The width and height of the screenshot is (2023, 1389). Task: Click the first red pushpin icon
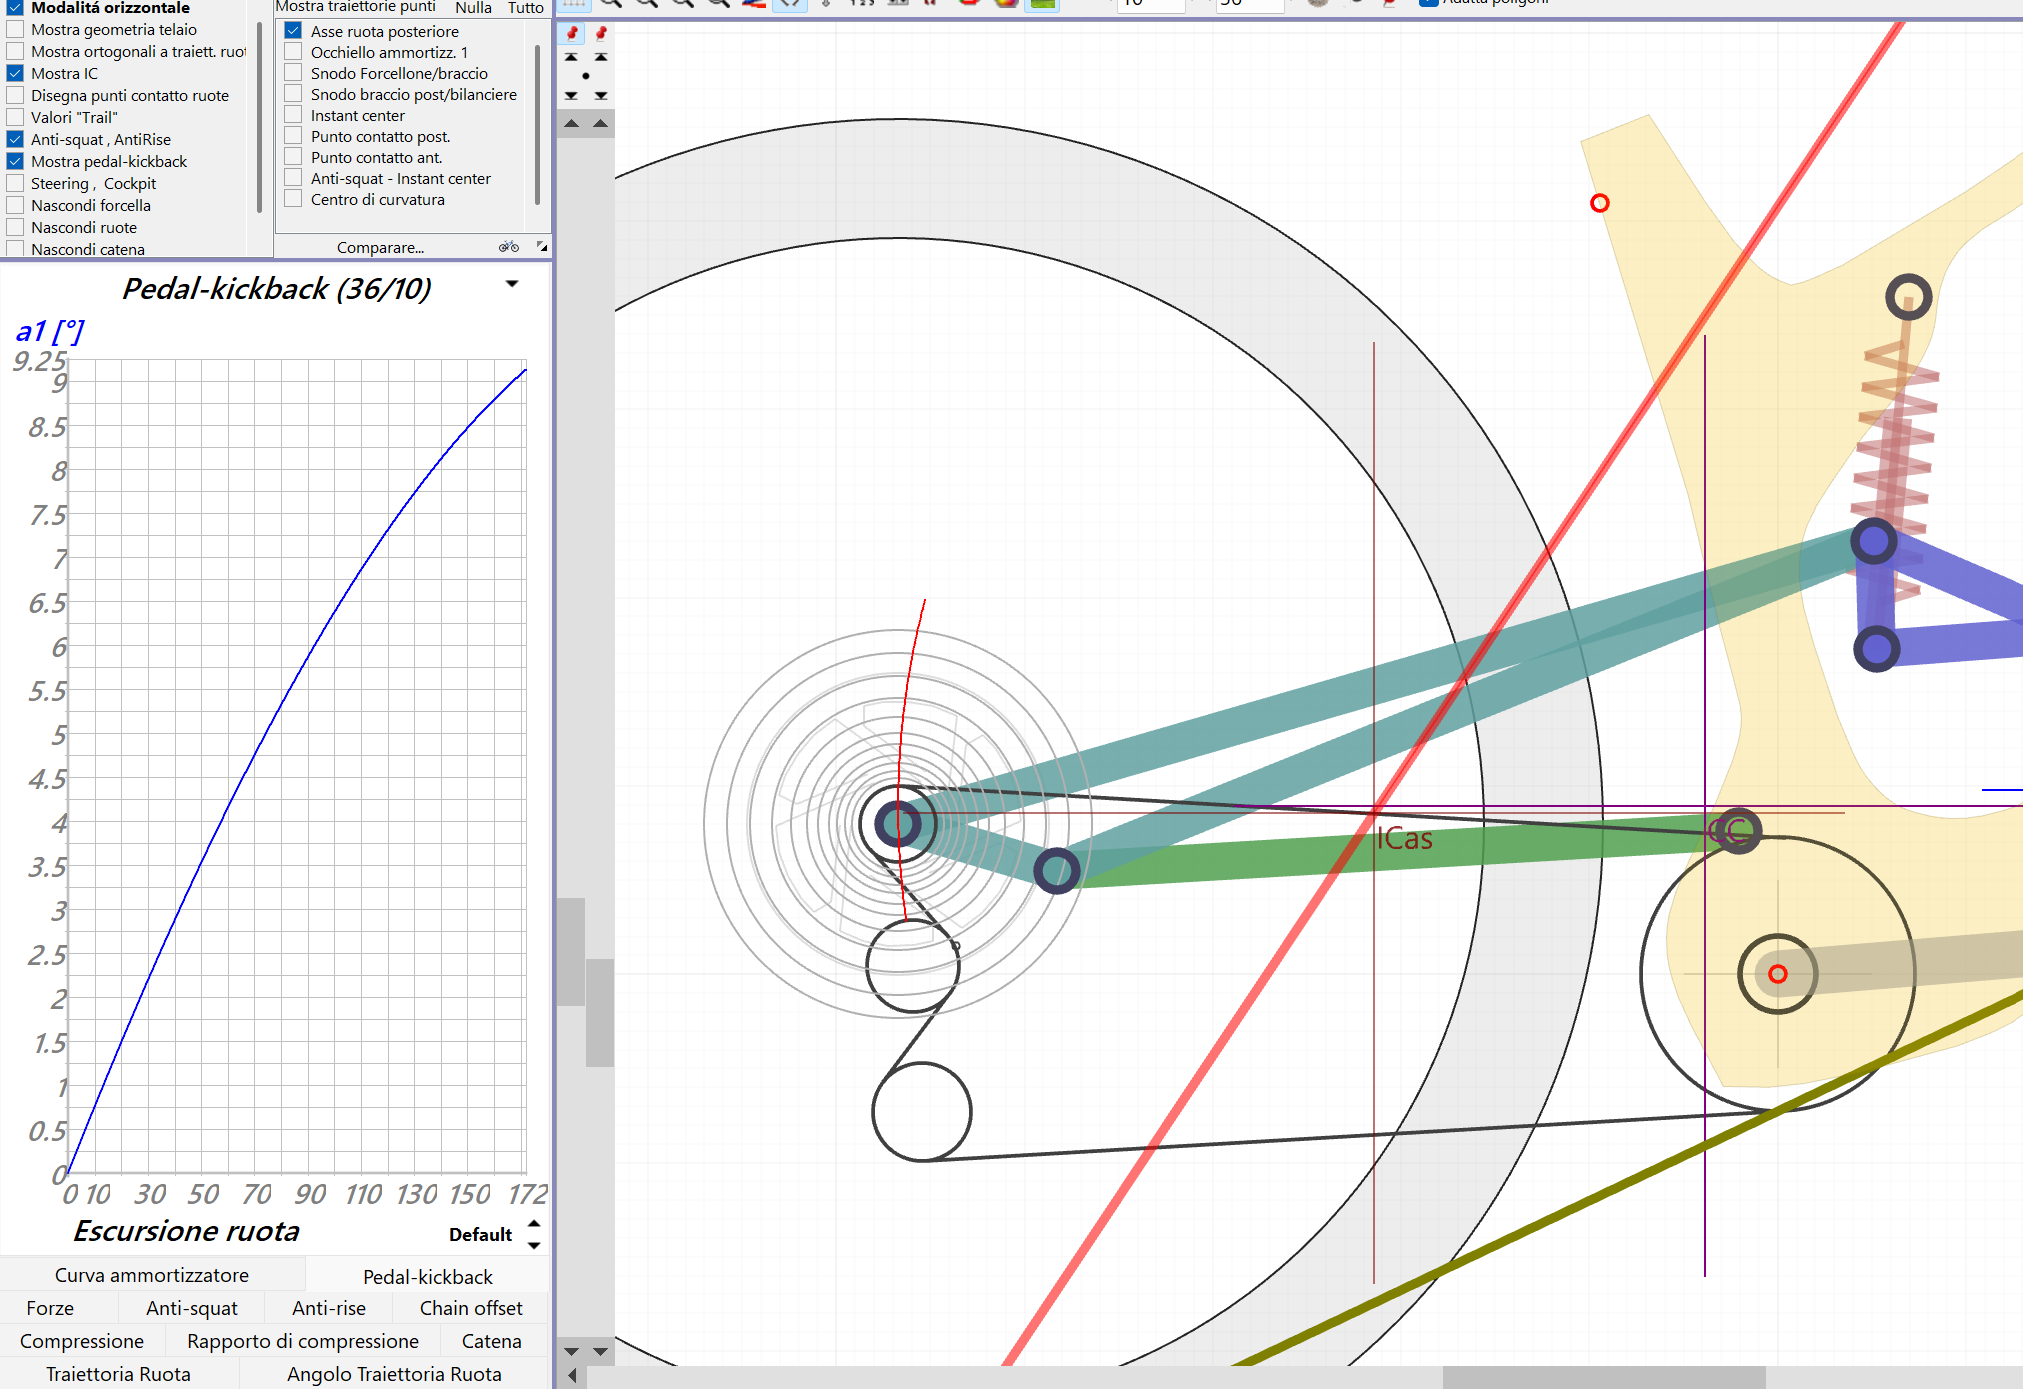click(x=572, y=33)
